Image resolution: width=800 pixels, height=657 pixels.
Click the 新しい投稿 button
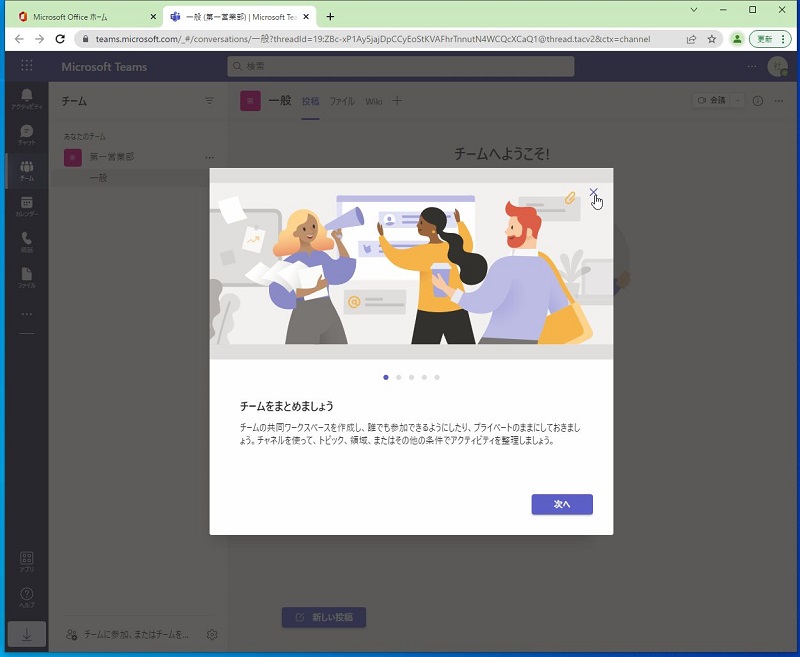coord(324,617)
